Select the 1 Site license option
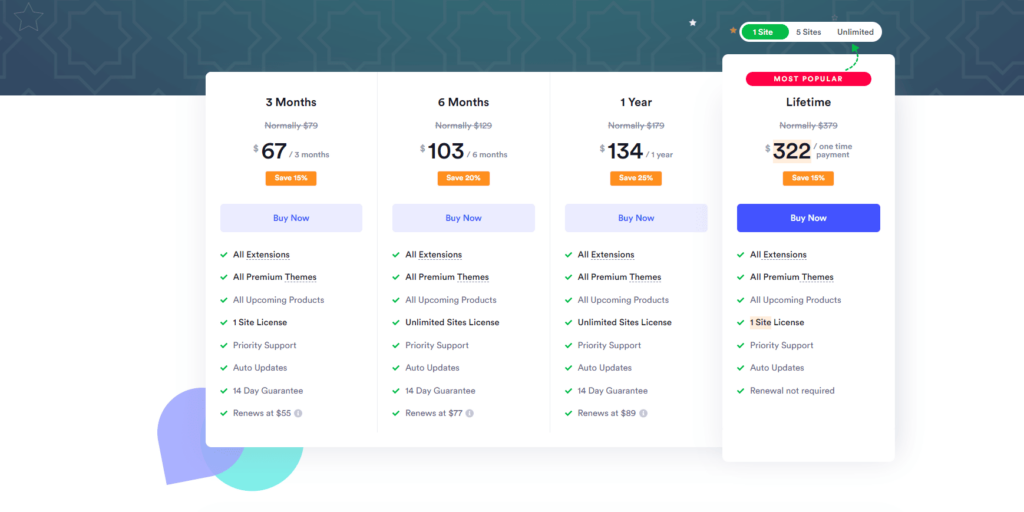 [x=764, y=32]
